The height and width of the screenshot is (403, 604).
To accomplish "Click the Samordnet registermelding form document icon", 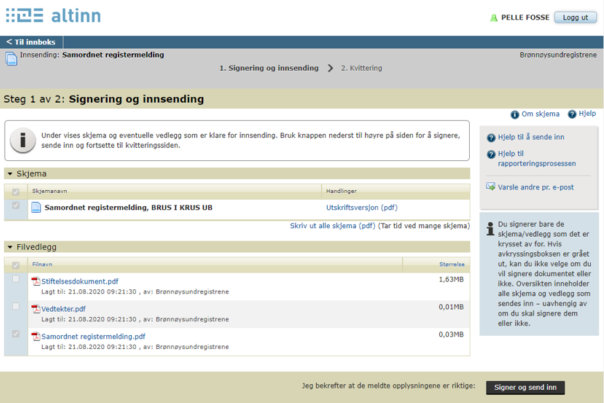I will pyautogui.click(x=35, y=207).
